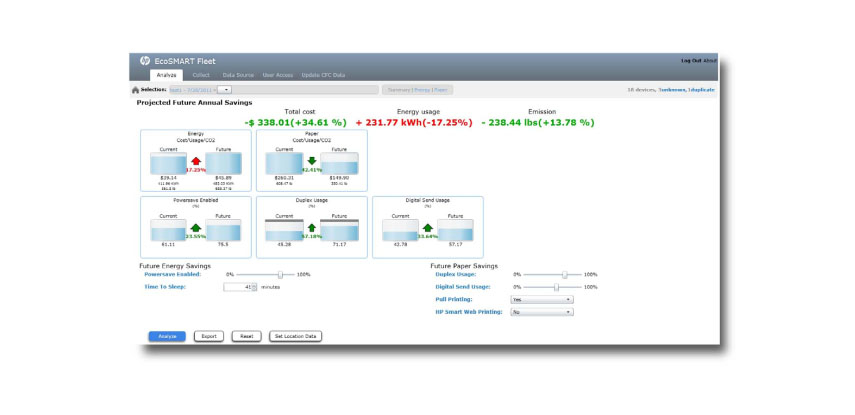Click the green arrow in Duplex Usage card
Viewport: 855px width, 415px height.
coord(311,228)
